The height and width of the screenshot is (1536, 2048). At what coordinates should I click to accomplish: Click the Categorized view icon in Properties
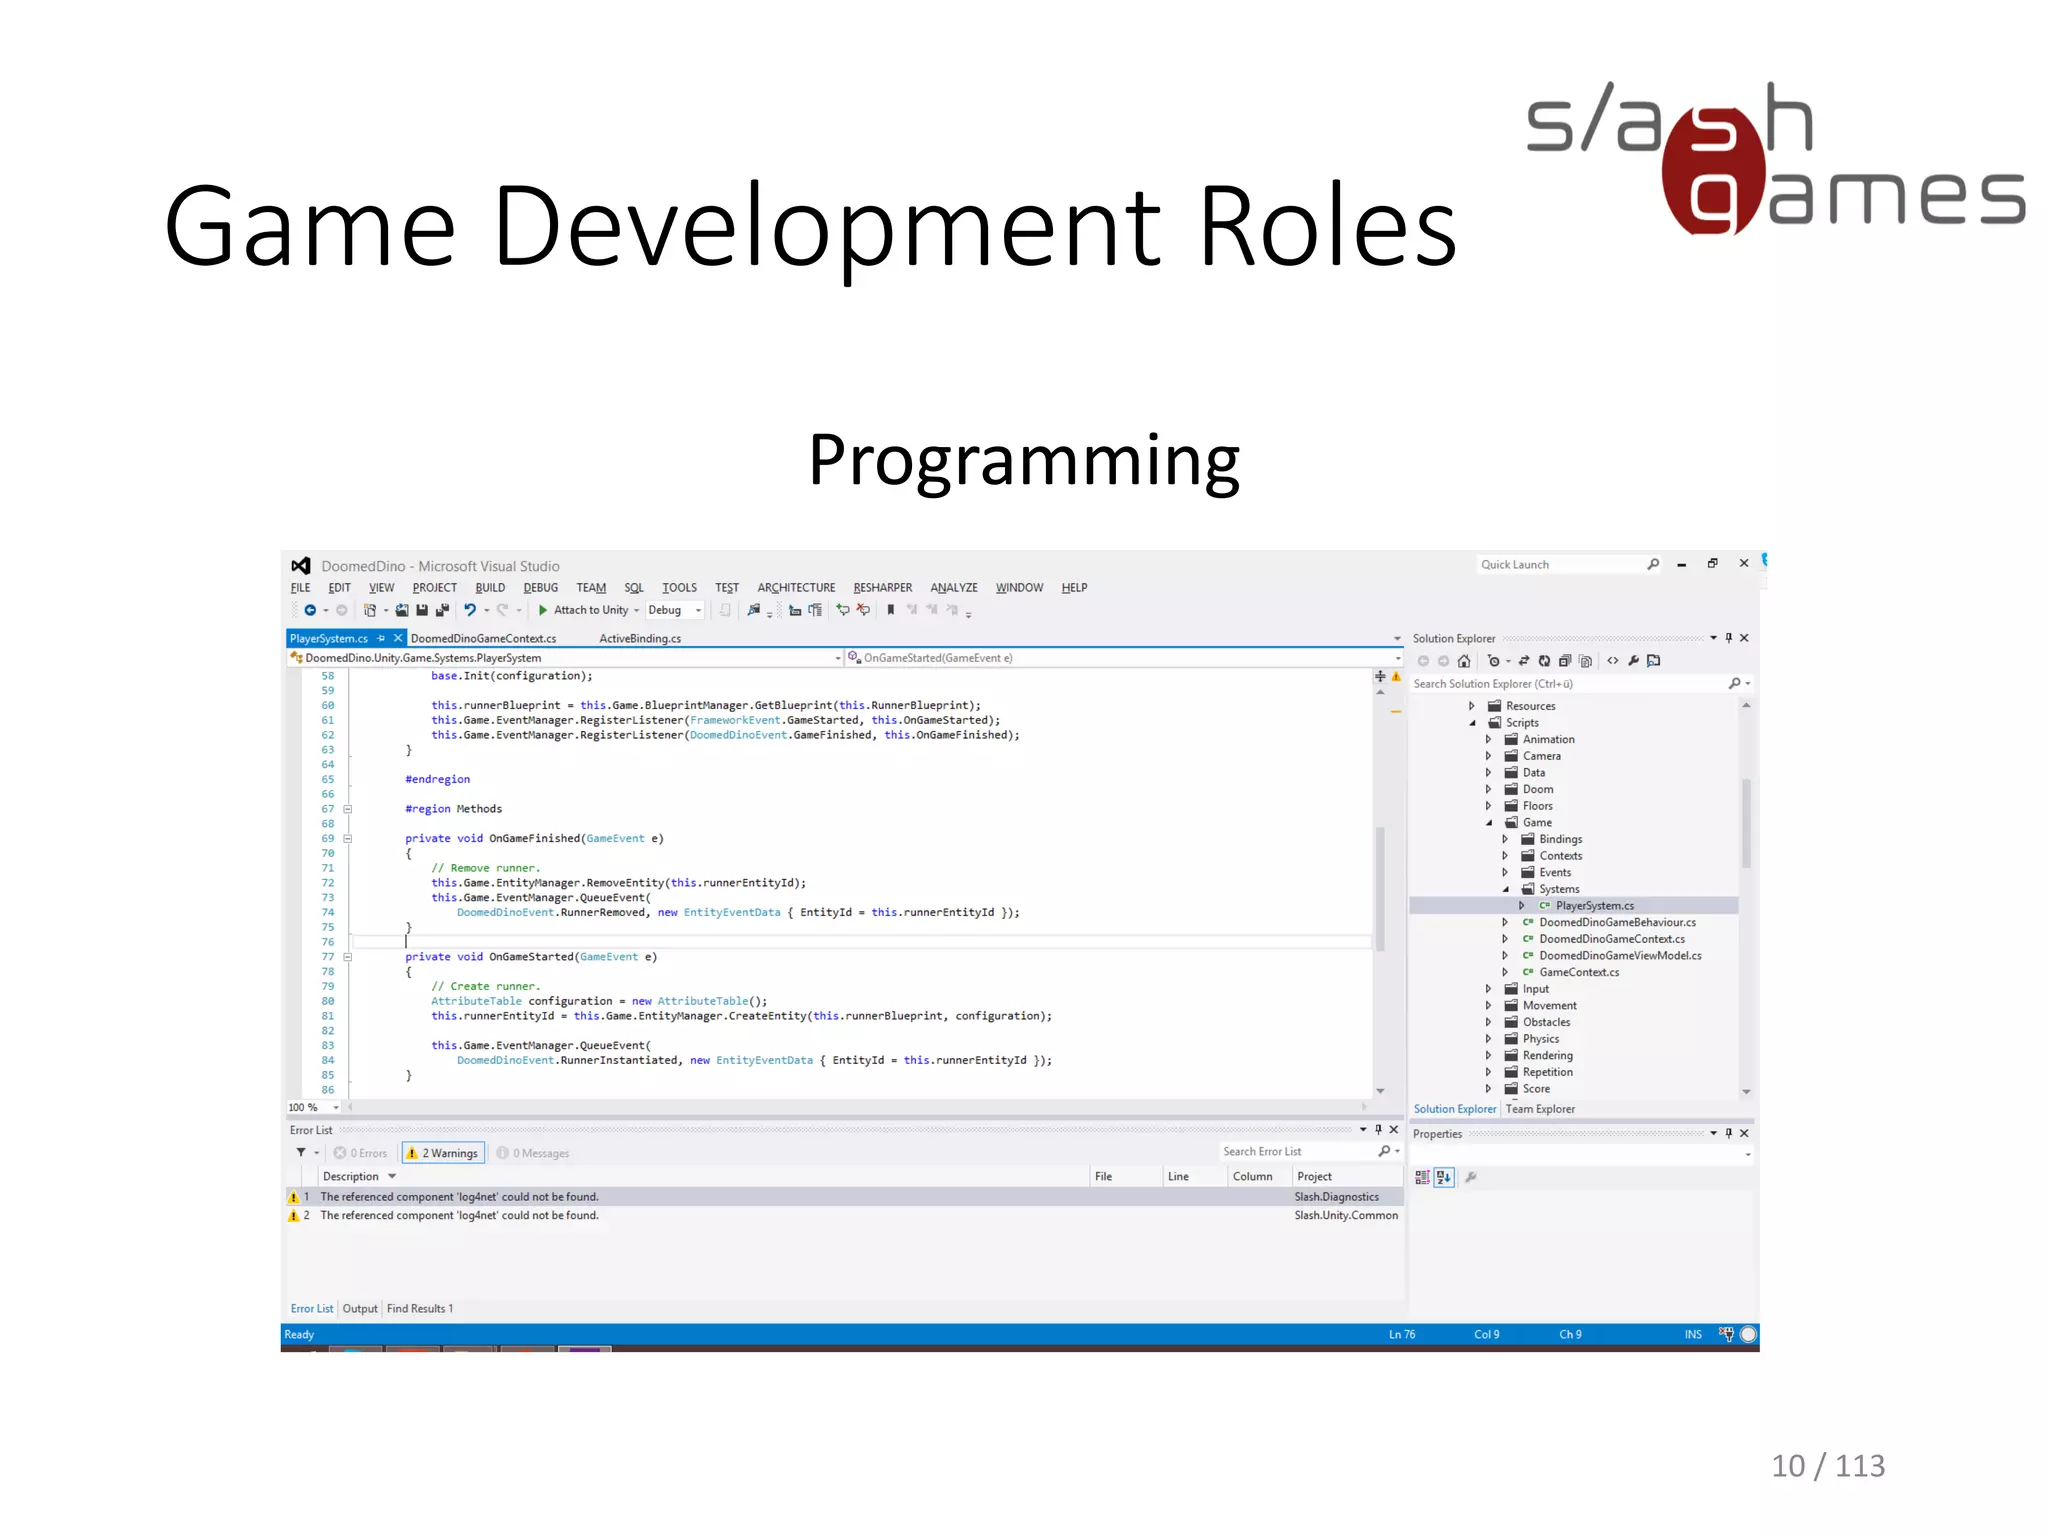1422,1177
